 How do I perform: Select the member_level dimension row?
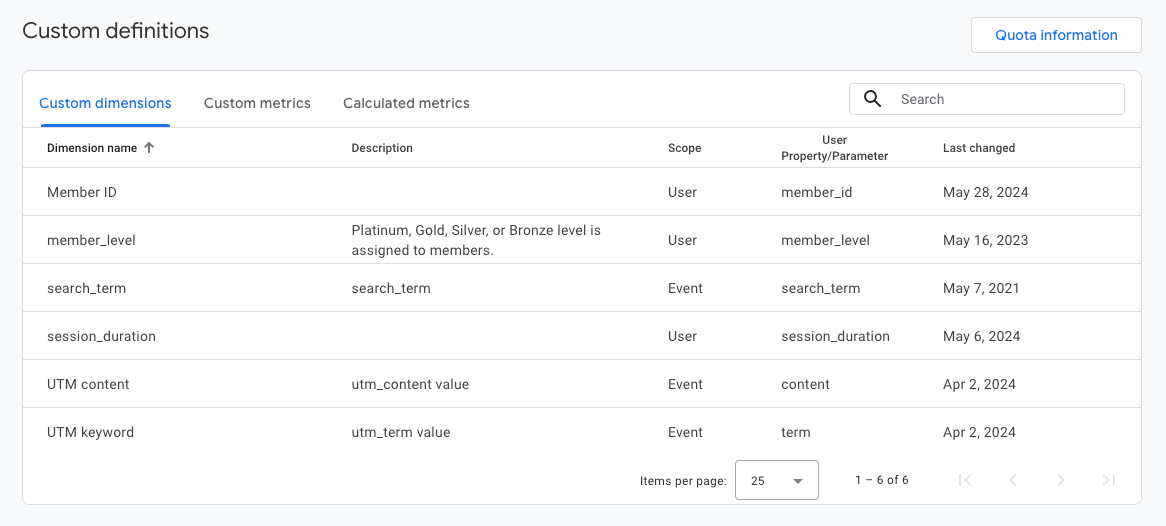click(91, 240)
